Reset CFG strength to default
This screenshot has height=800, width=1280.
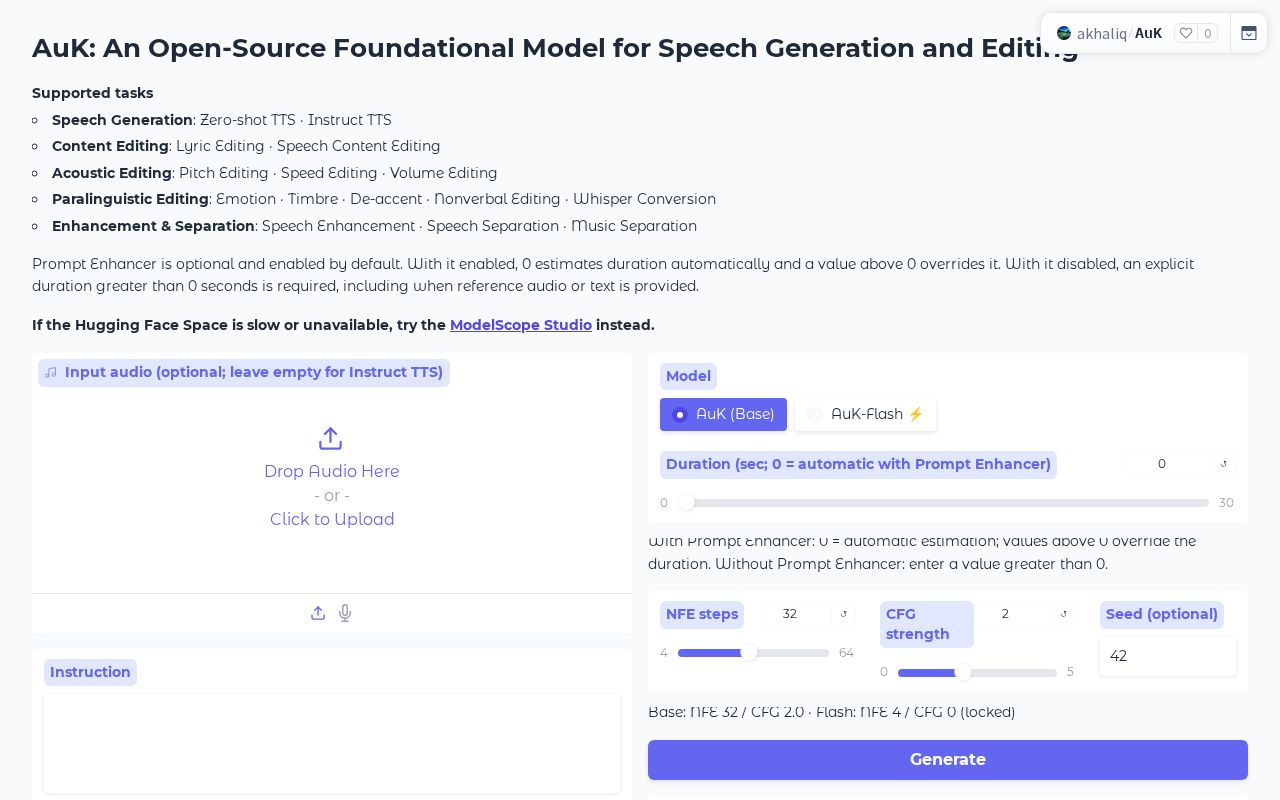(1063, 614)
